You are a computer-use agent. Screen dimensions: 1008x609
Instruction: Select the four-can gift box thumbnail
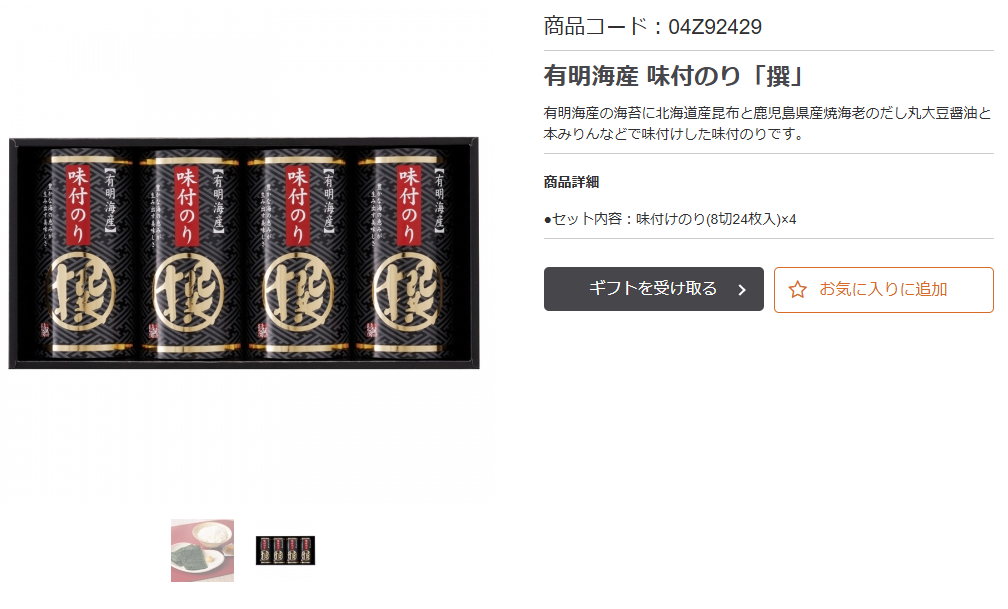pos(285,550)
